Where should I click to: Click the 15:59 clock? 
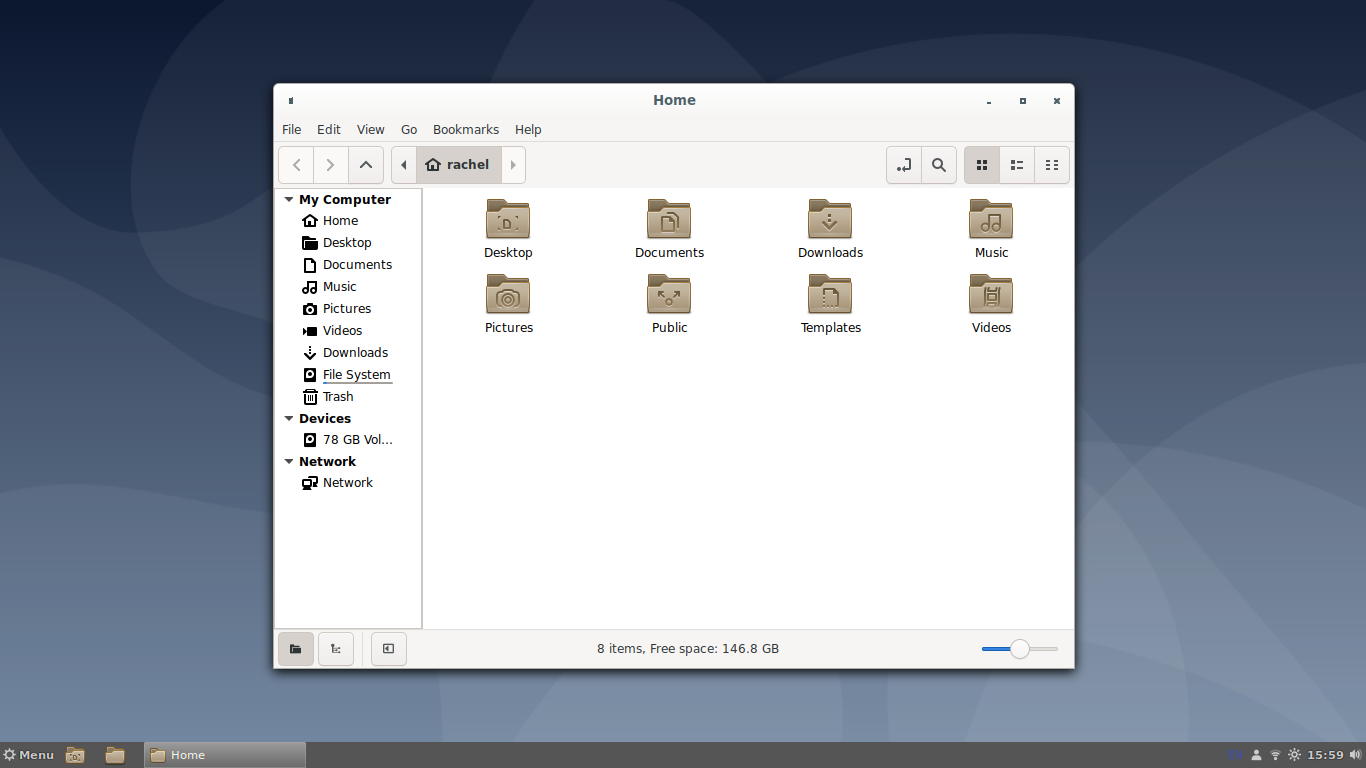coord(1325,755)
